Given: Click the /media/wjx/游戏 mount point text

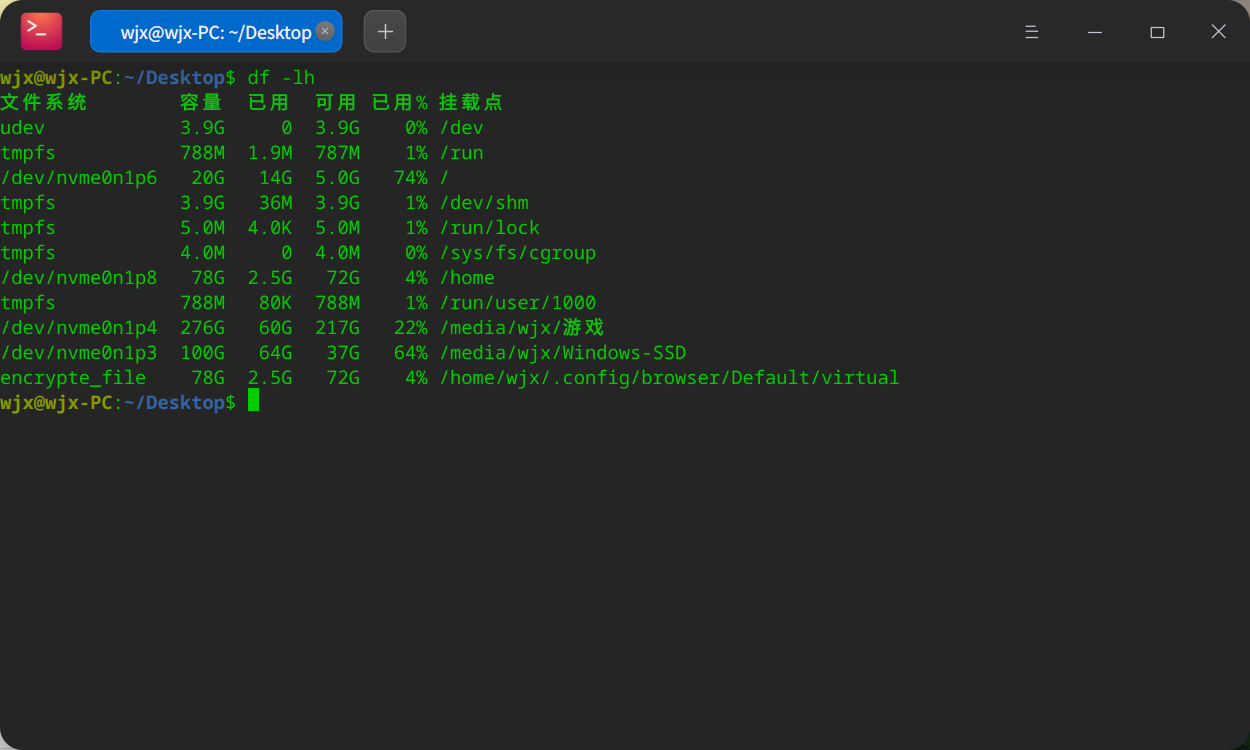Looking at the screenshot, I should [x=521, y=327].
